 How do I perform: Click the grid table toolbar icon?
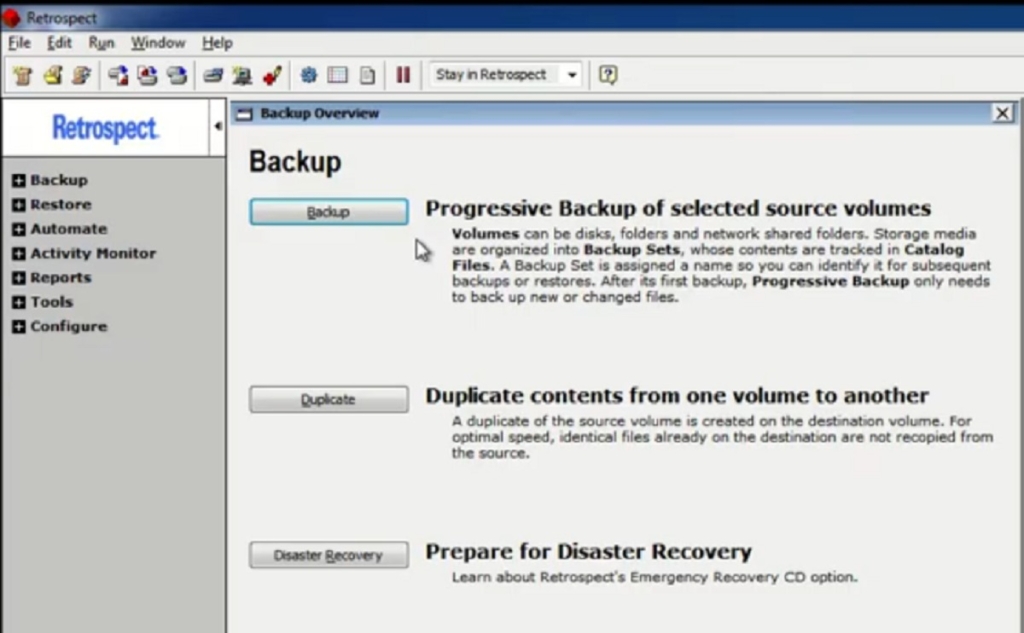pos(338,75)
